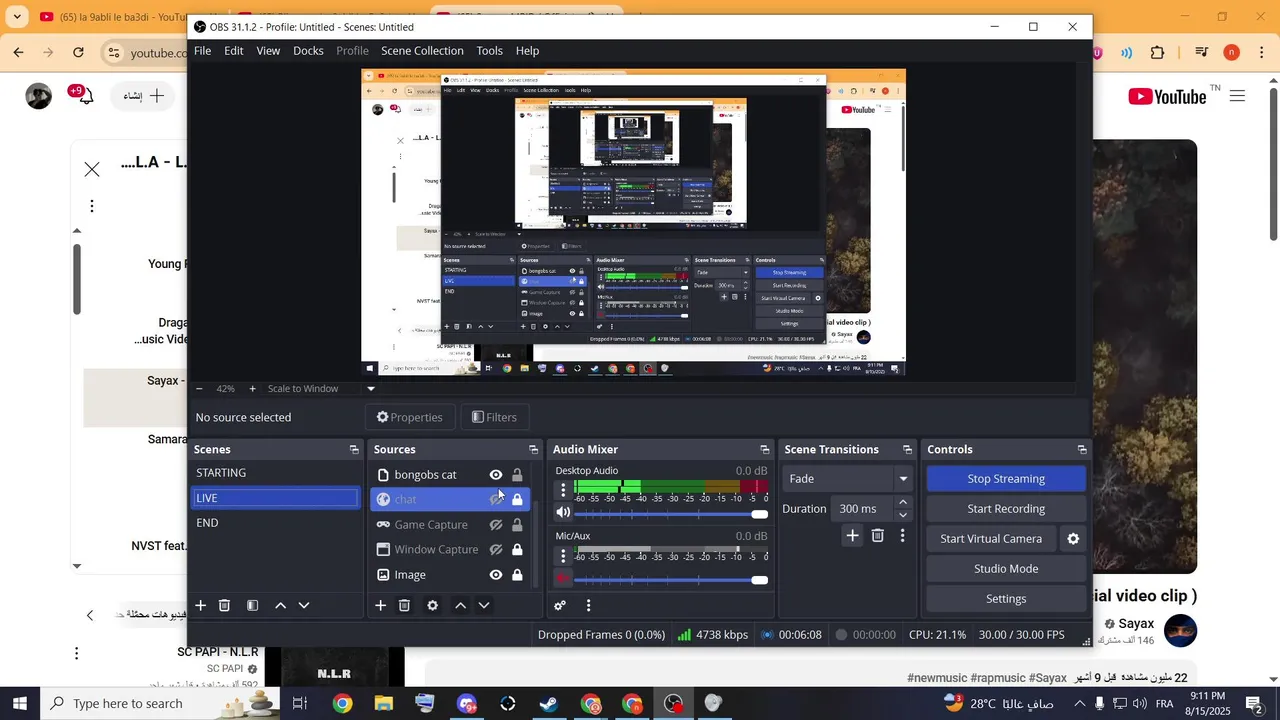The height and width of the screenshot is (720, 1280).
Task: Add a new scene with plus icon
Action: coord(200,605)
